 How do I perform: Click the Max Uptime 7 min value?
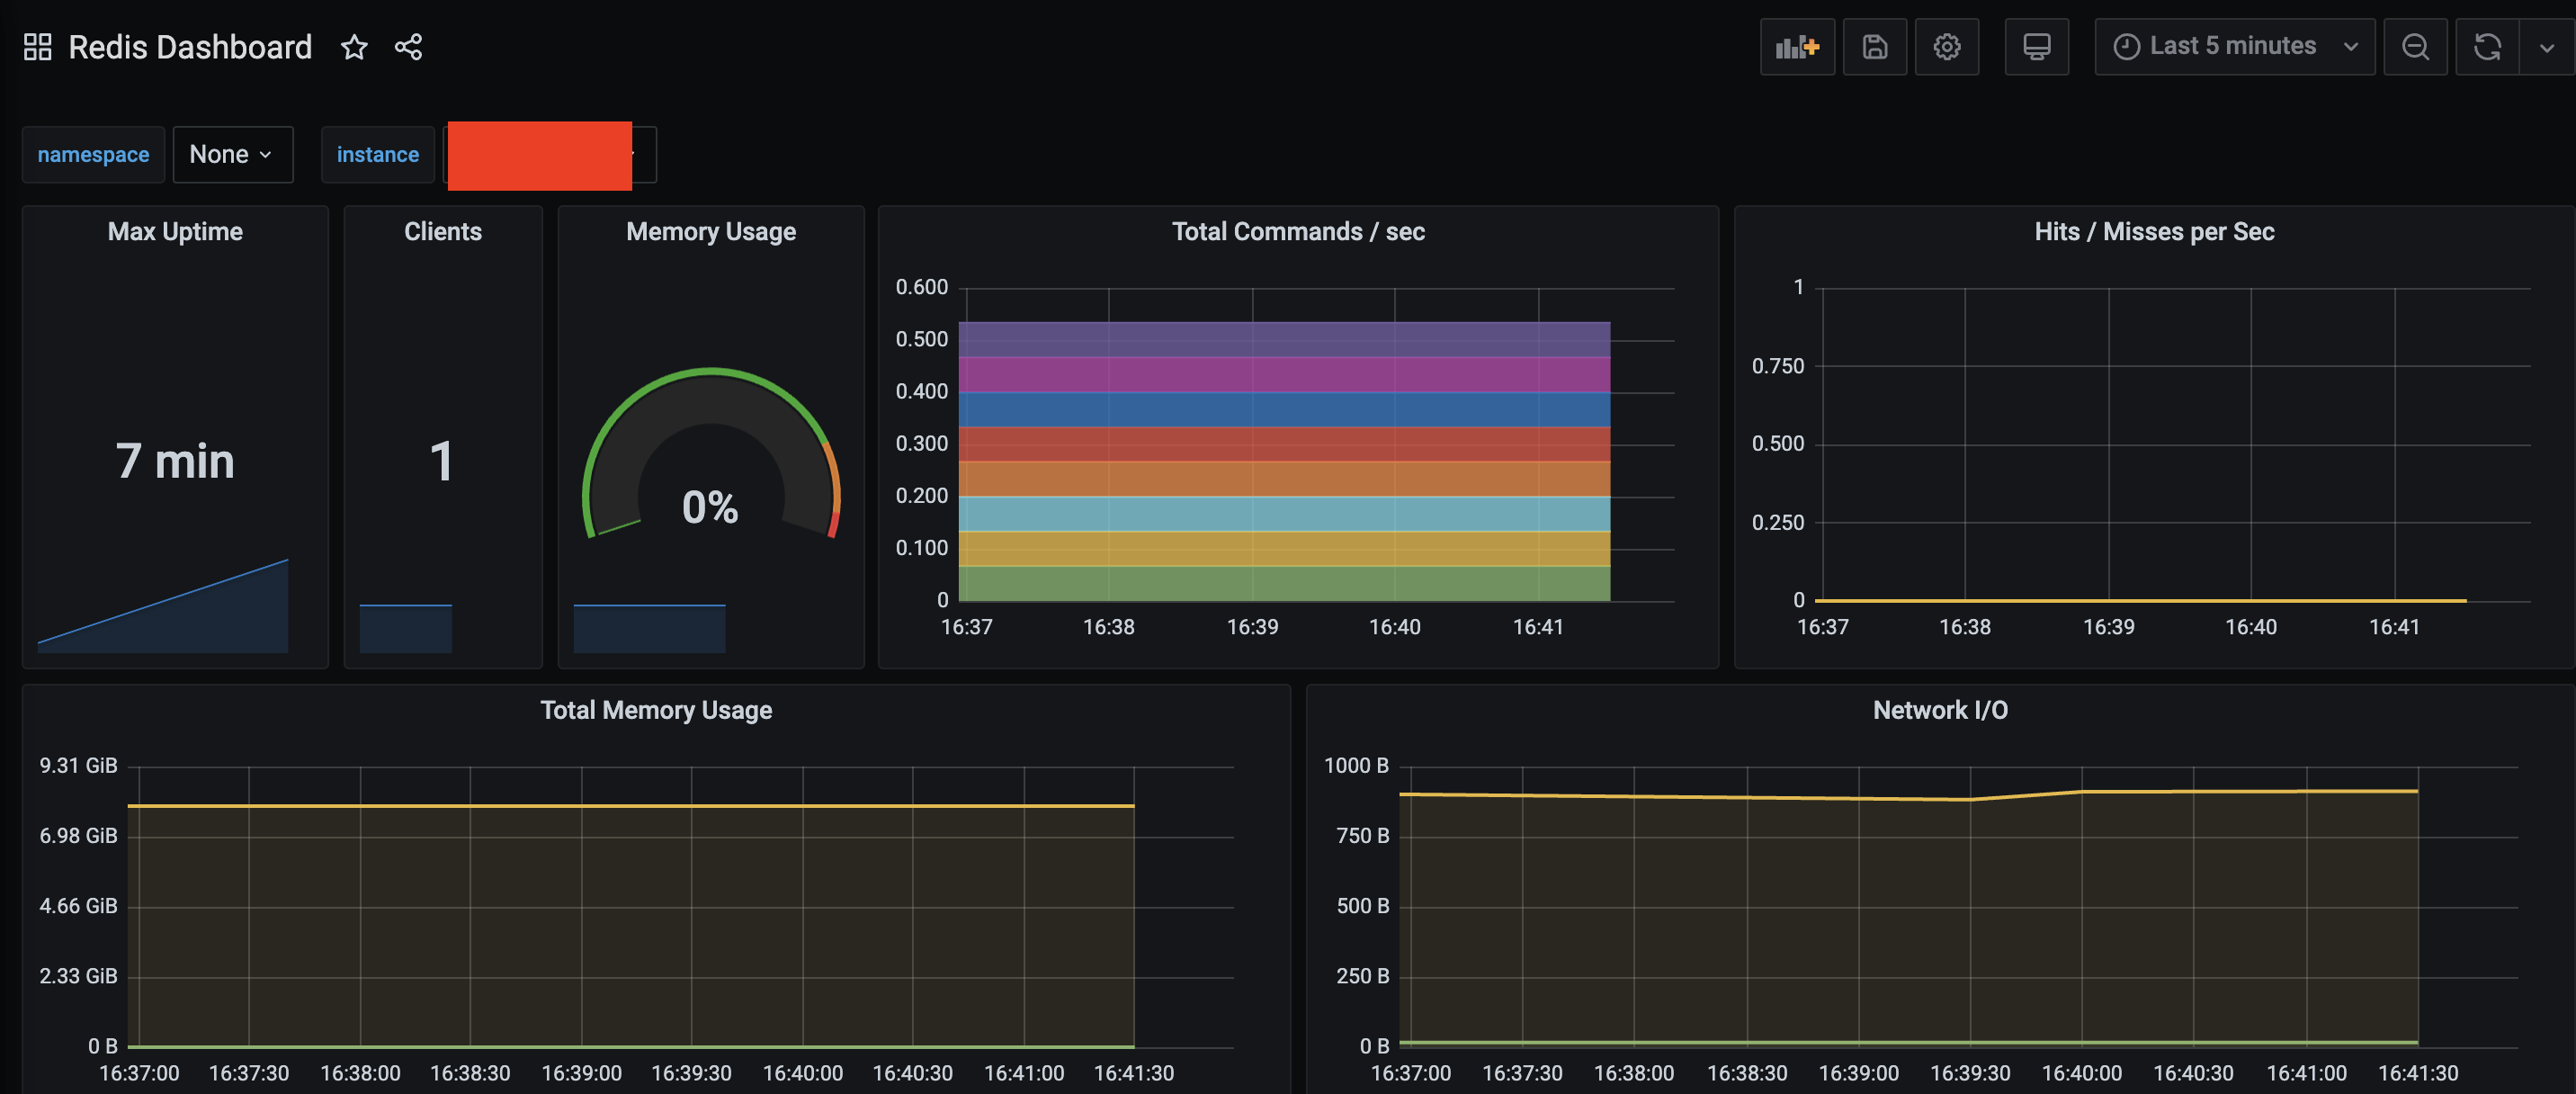click(x=175, y=461)
